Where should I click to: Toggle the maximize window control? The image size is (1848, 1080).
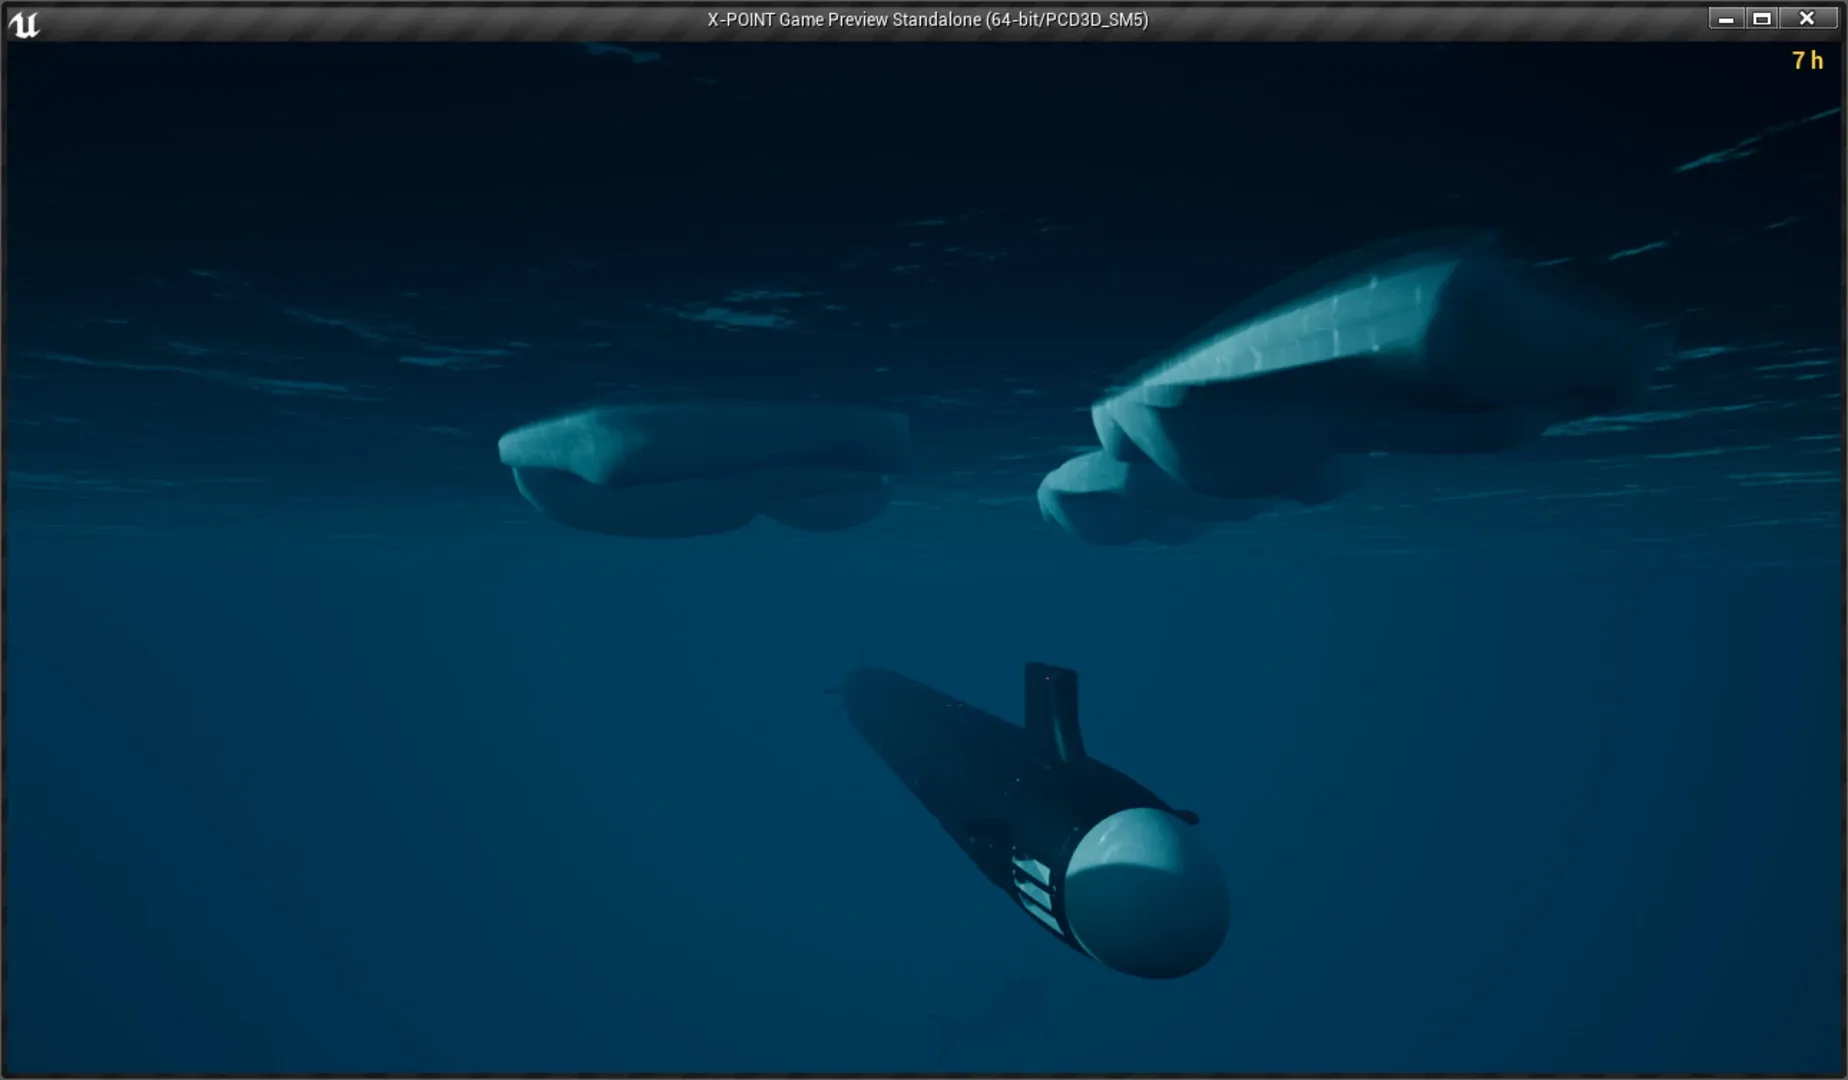[1762, 17]
